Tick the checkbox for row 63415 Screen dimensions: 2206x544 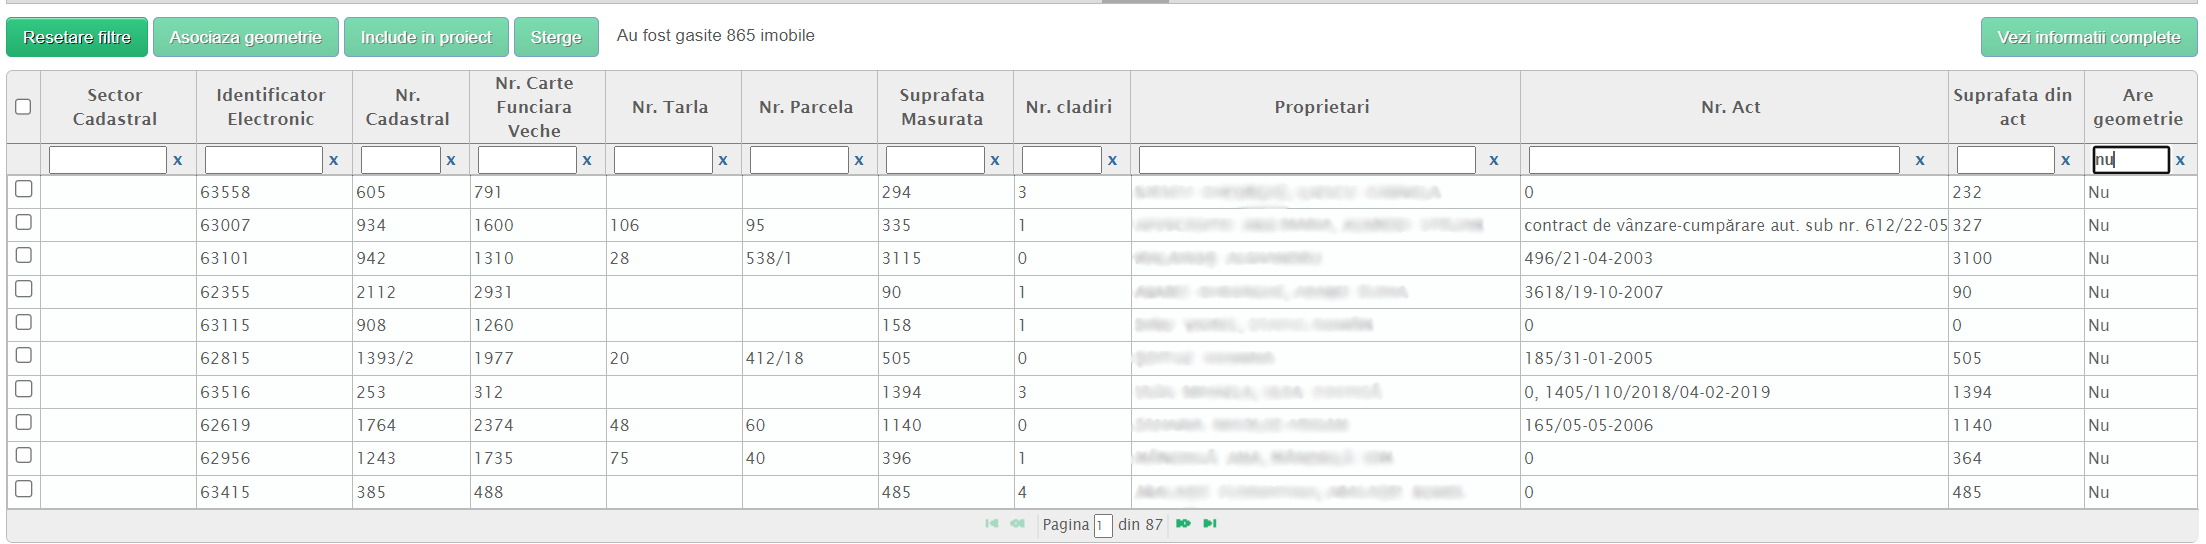tap(24, 489)
